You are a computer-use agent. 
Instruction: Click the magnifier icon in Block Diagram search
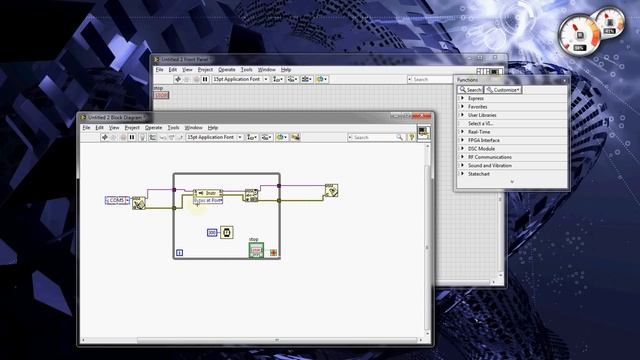[x=400, y=138]
